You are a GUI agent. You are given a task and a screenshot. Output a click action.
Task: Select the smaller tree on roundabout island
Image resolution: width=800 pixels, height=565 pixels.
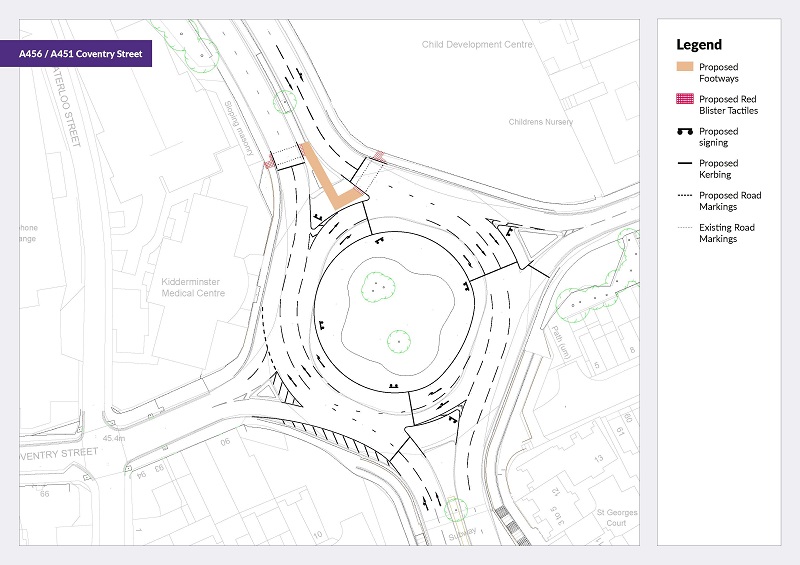(398, 341)
